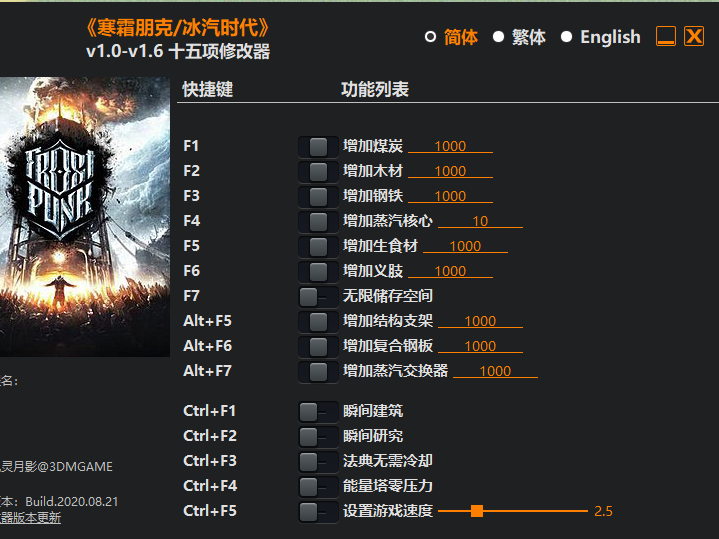Select English language radio button
The height and width of the screenshot is (539, 719).
pyautogui.click(x=566, y=37)
